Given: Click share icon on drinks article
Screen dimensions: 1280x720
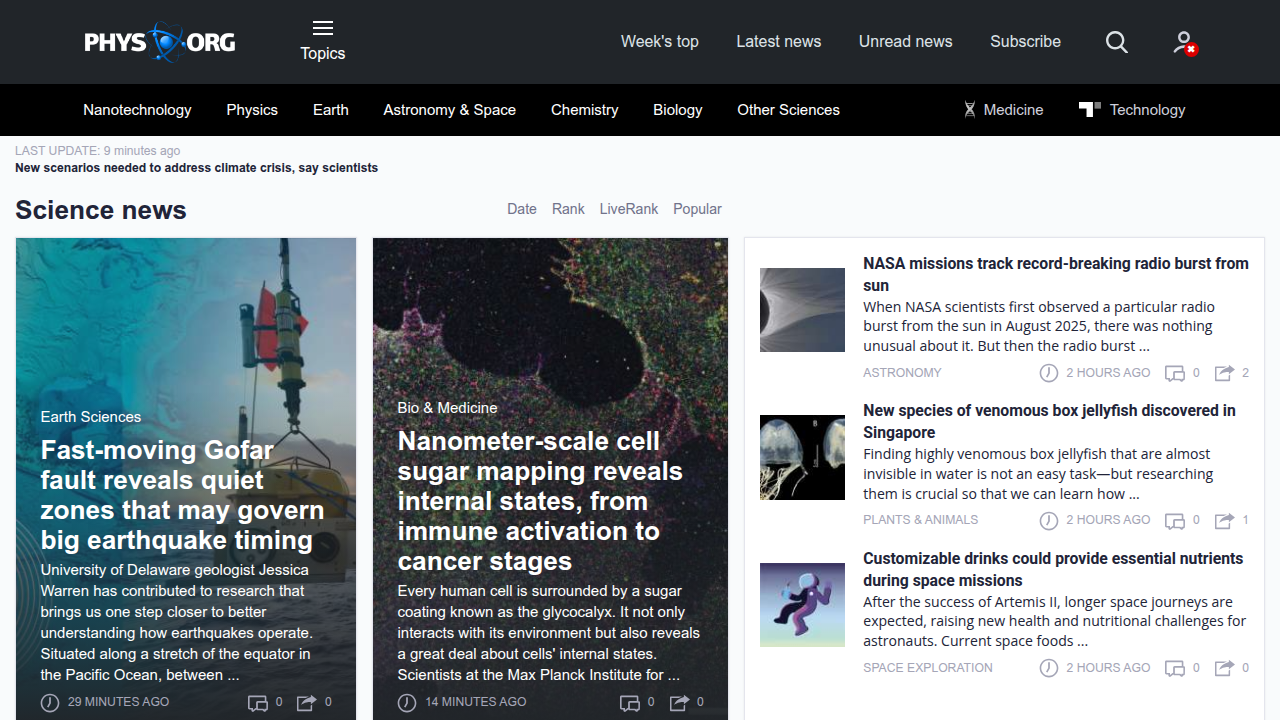Looking at the screenshot, I should tap(1224, 668).
